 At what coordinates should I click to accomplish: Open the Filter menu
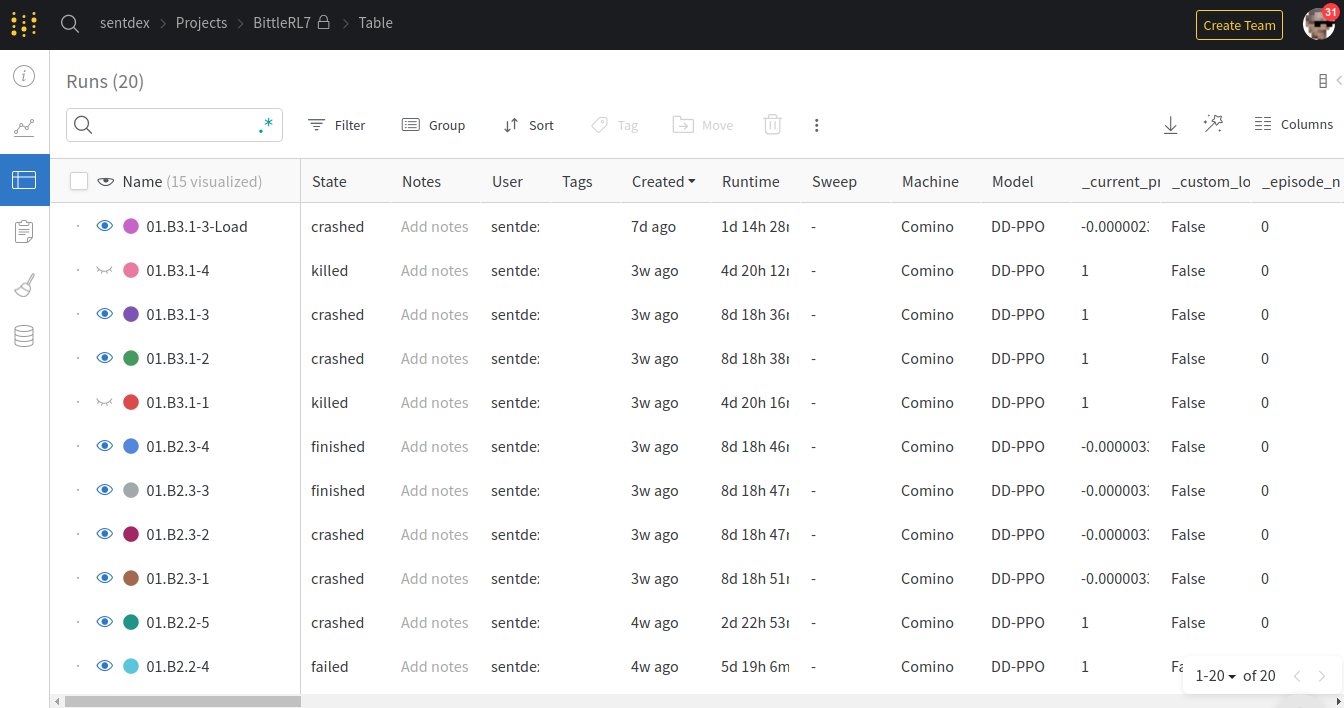tap(337, 125)
